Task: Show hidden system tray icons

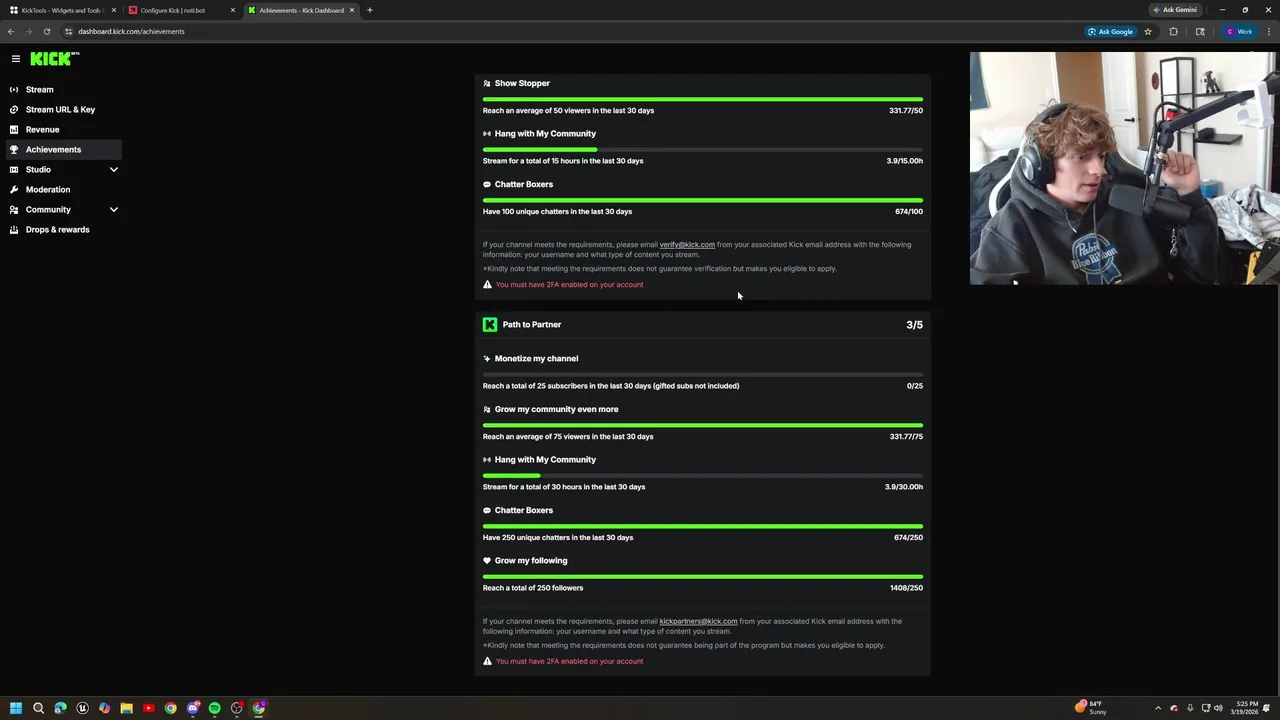Action: pyautogui.click(x=1158, y=708)
